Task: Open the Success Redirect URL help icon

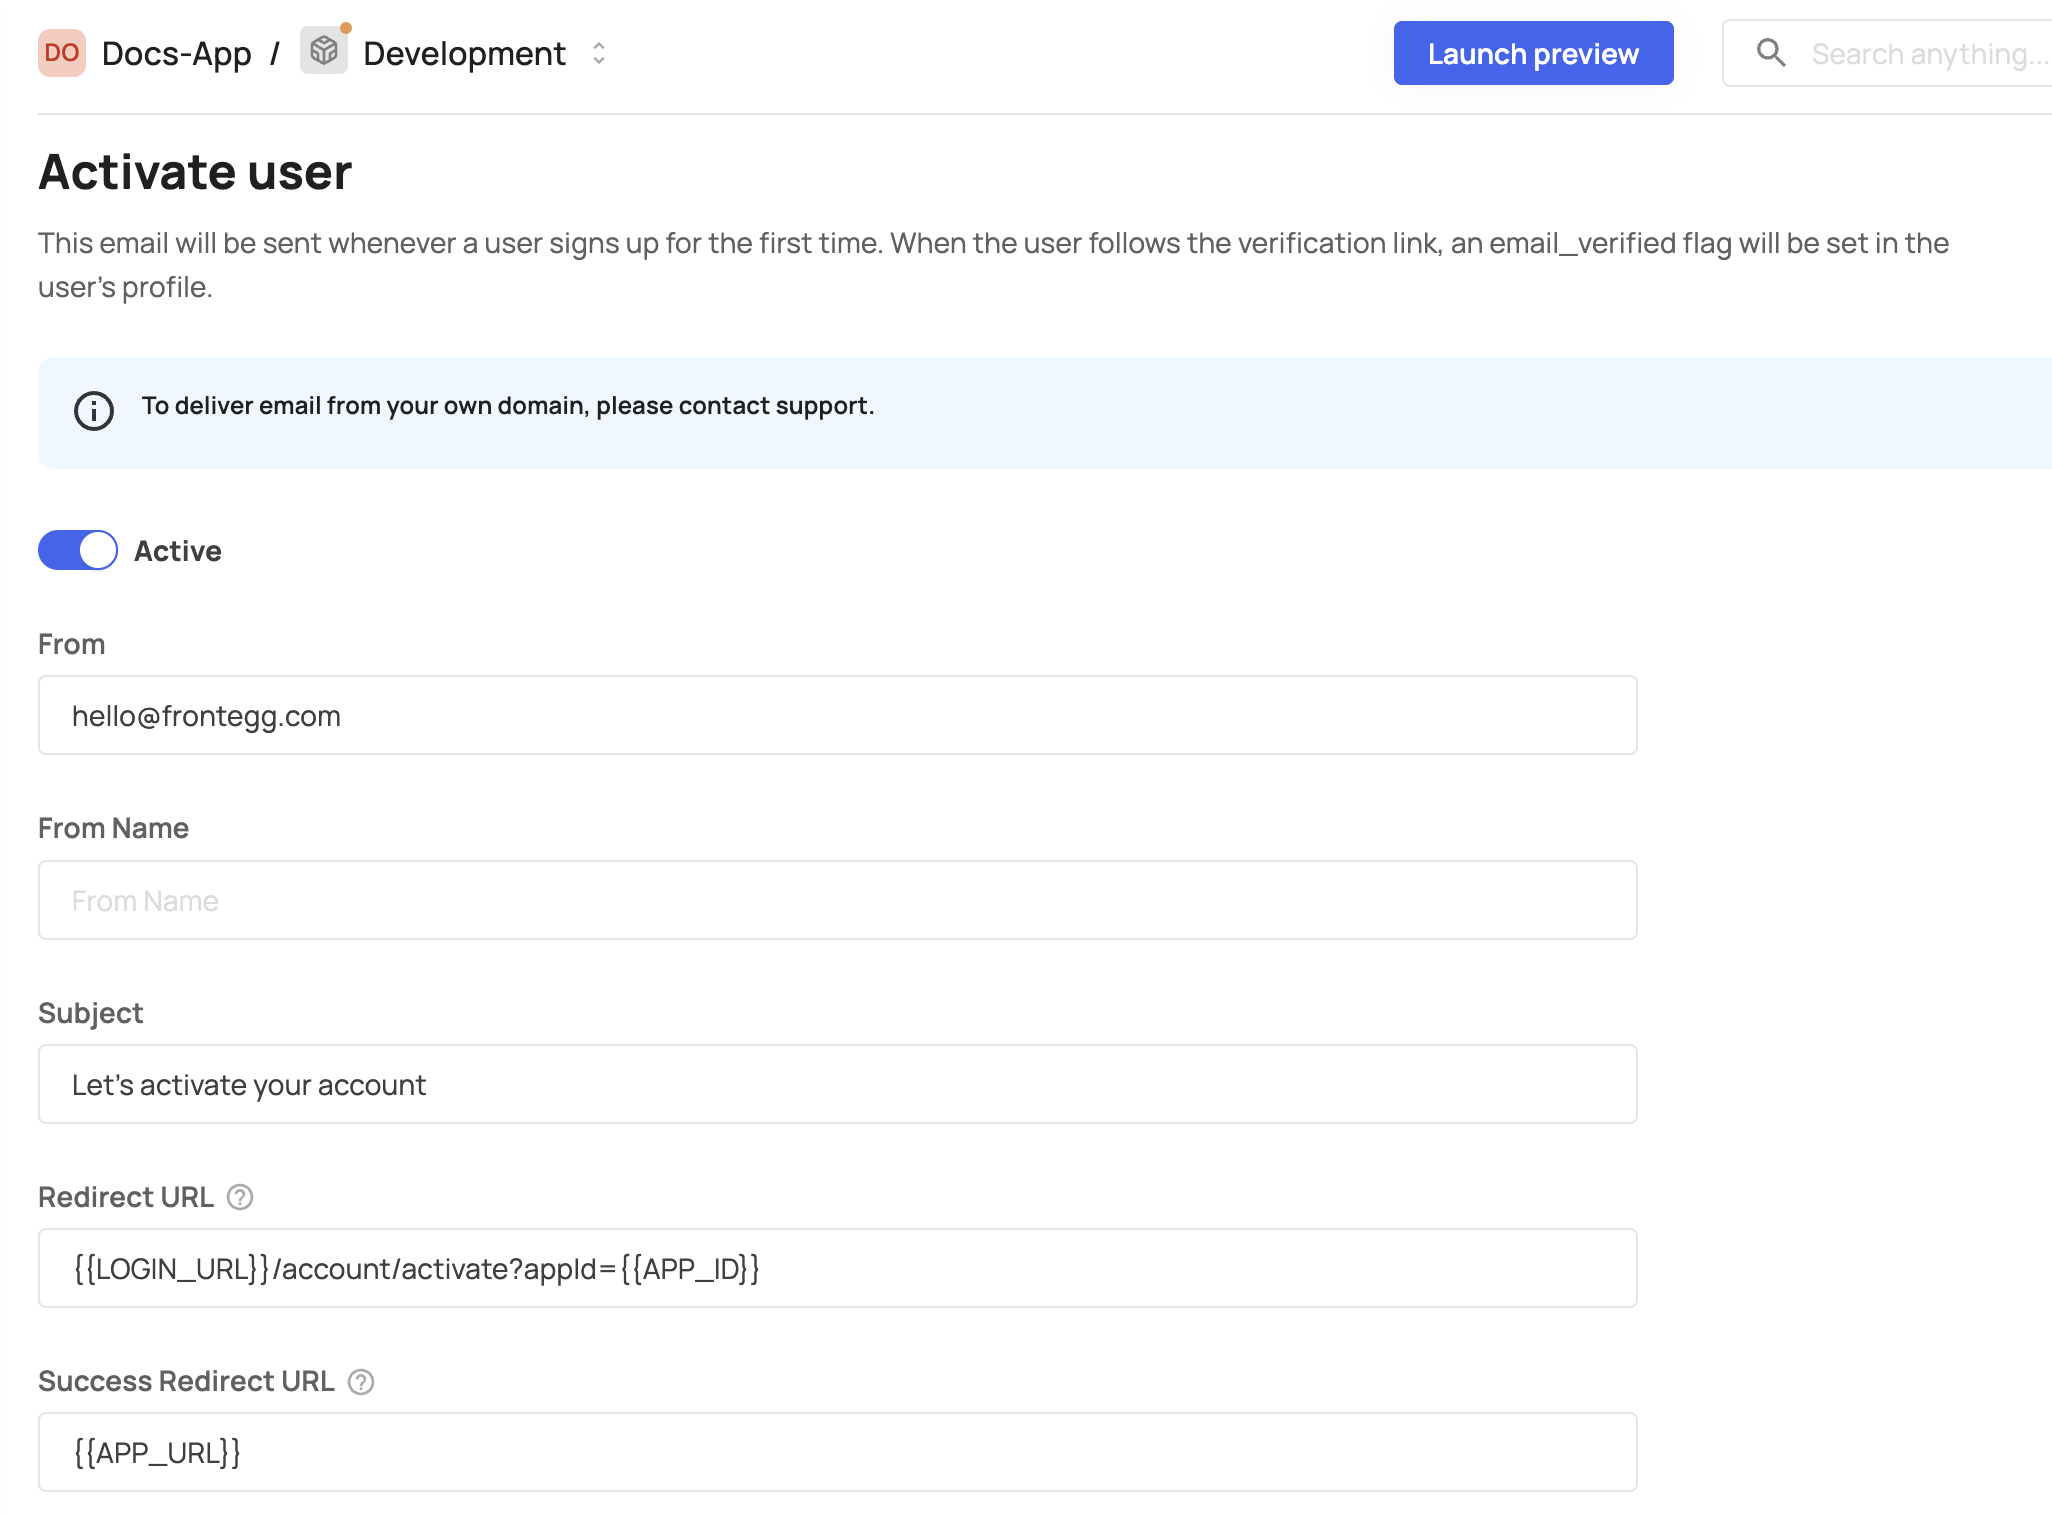Action: (x=361, y=1382)
